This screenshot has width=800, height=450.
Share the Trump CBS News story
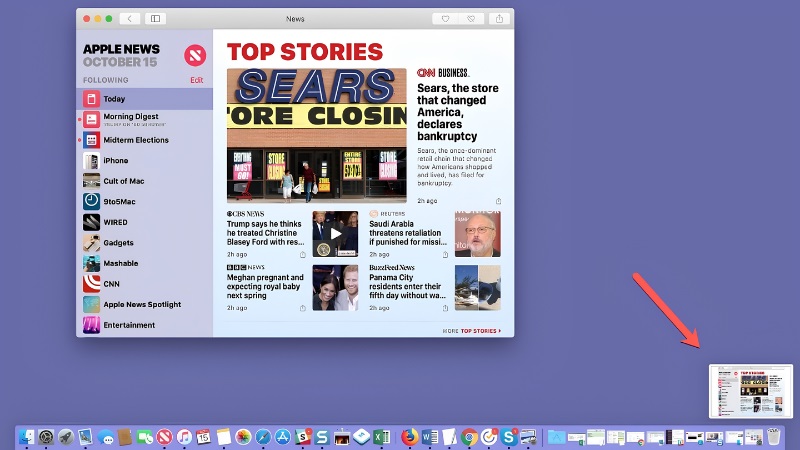point(303,255)
